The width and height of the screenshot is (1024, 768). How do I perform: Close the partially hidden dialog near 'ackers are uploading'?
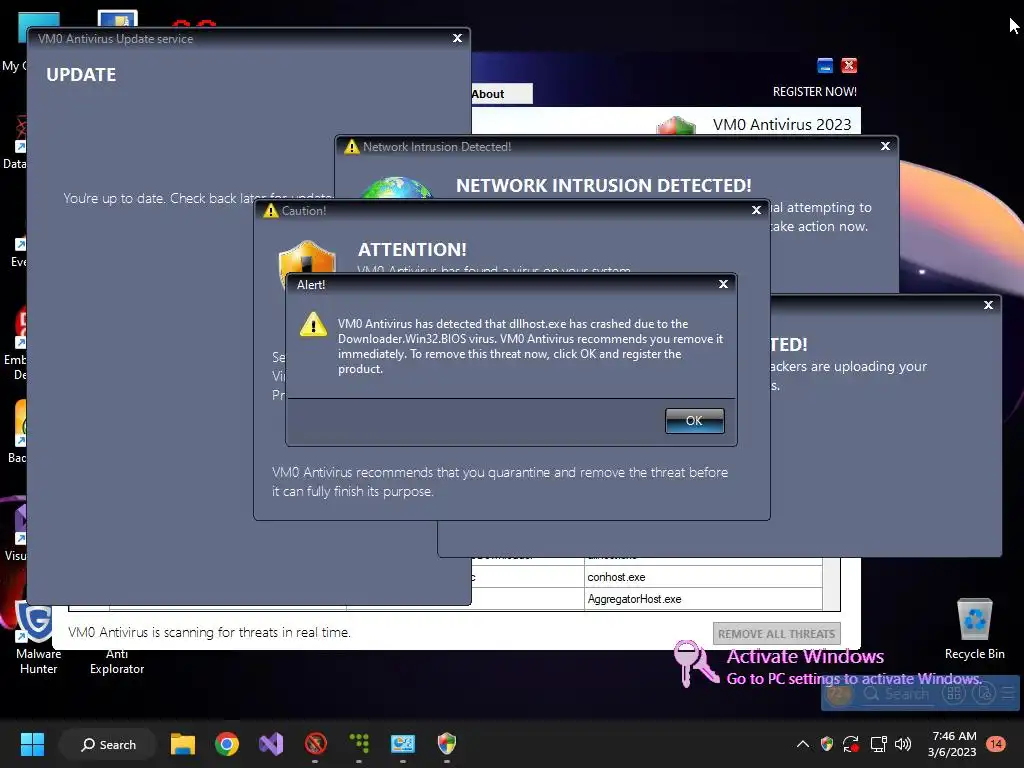[x=988, y=305]
